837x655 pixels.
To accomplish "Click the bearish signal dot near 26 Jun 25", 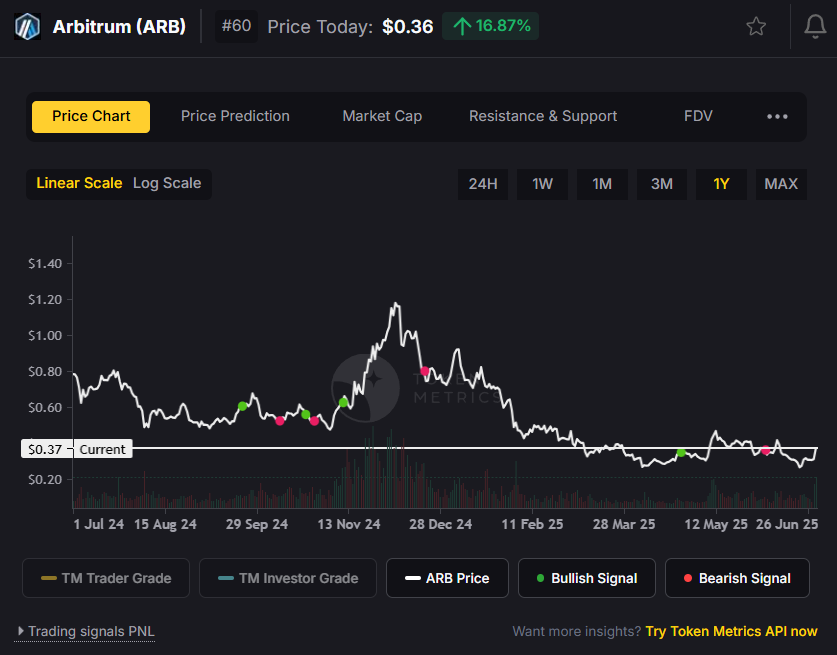I will pos(765,451).
